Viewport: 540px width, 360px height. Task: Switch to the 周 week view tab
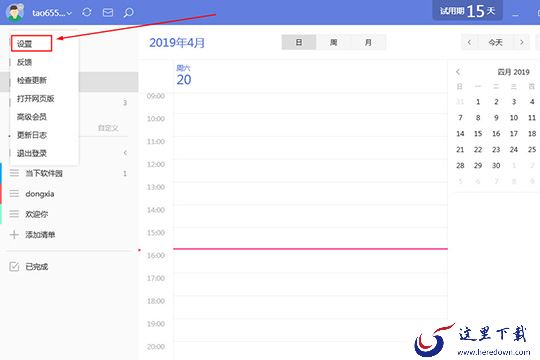coord(333,42)
